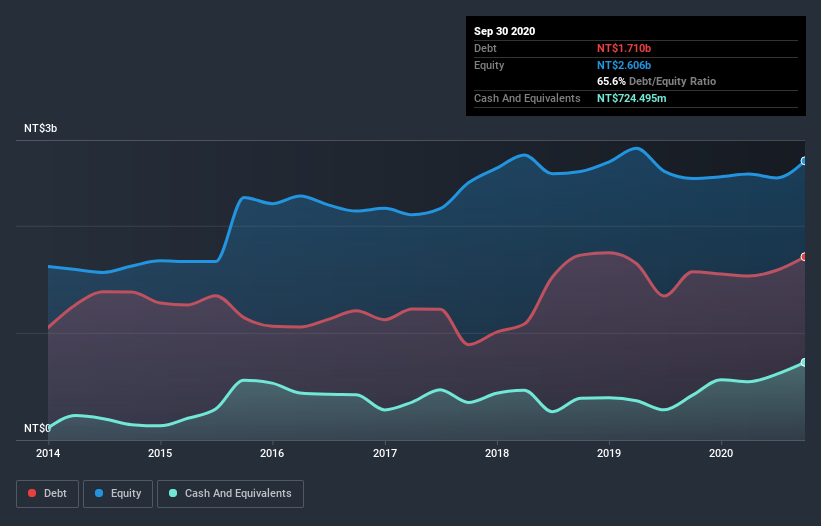
Task: Click the NT$724.495m cash value
Action: [x=631, y=98]
